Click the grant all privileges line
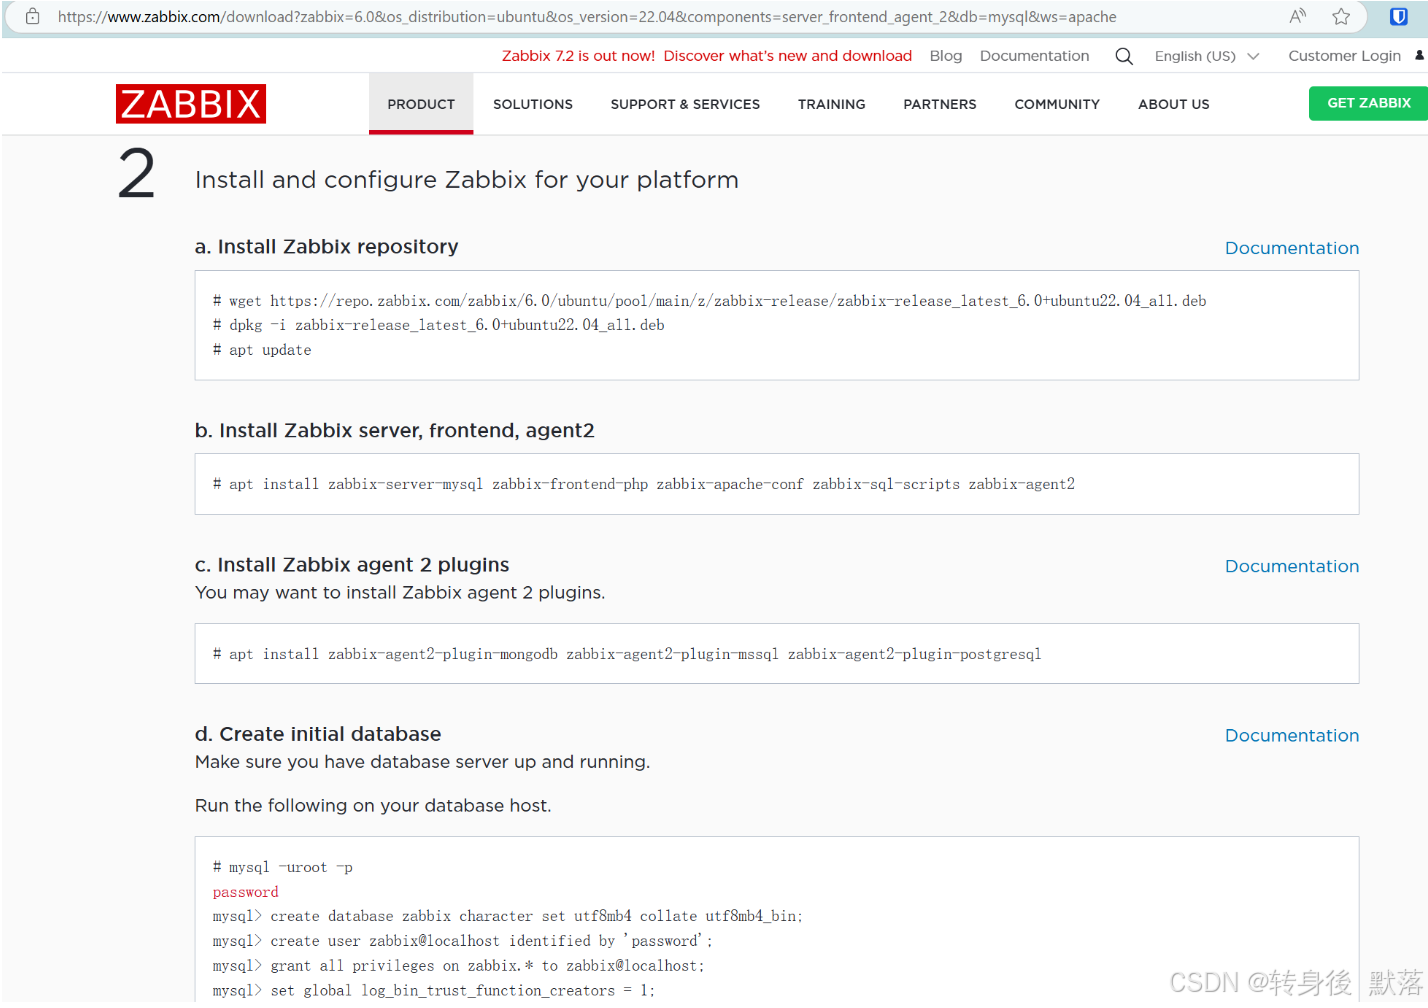Viewport: 1428px width, 1008px height. 459,966
